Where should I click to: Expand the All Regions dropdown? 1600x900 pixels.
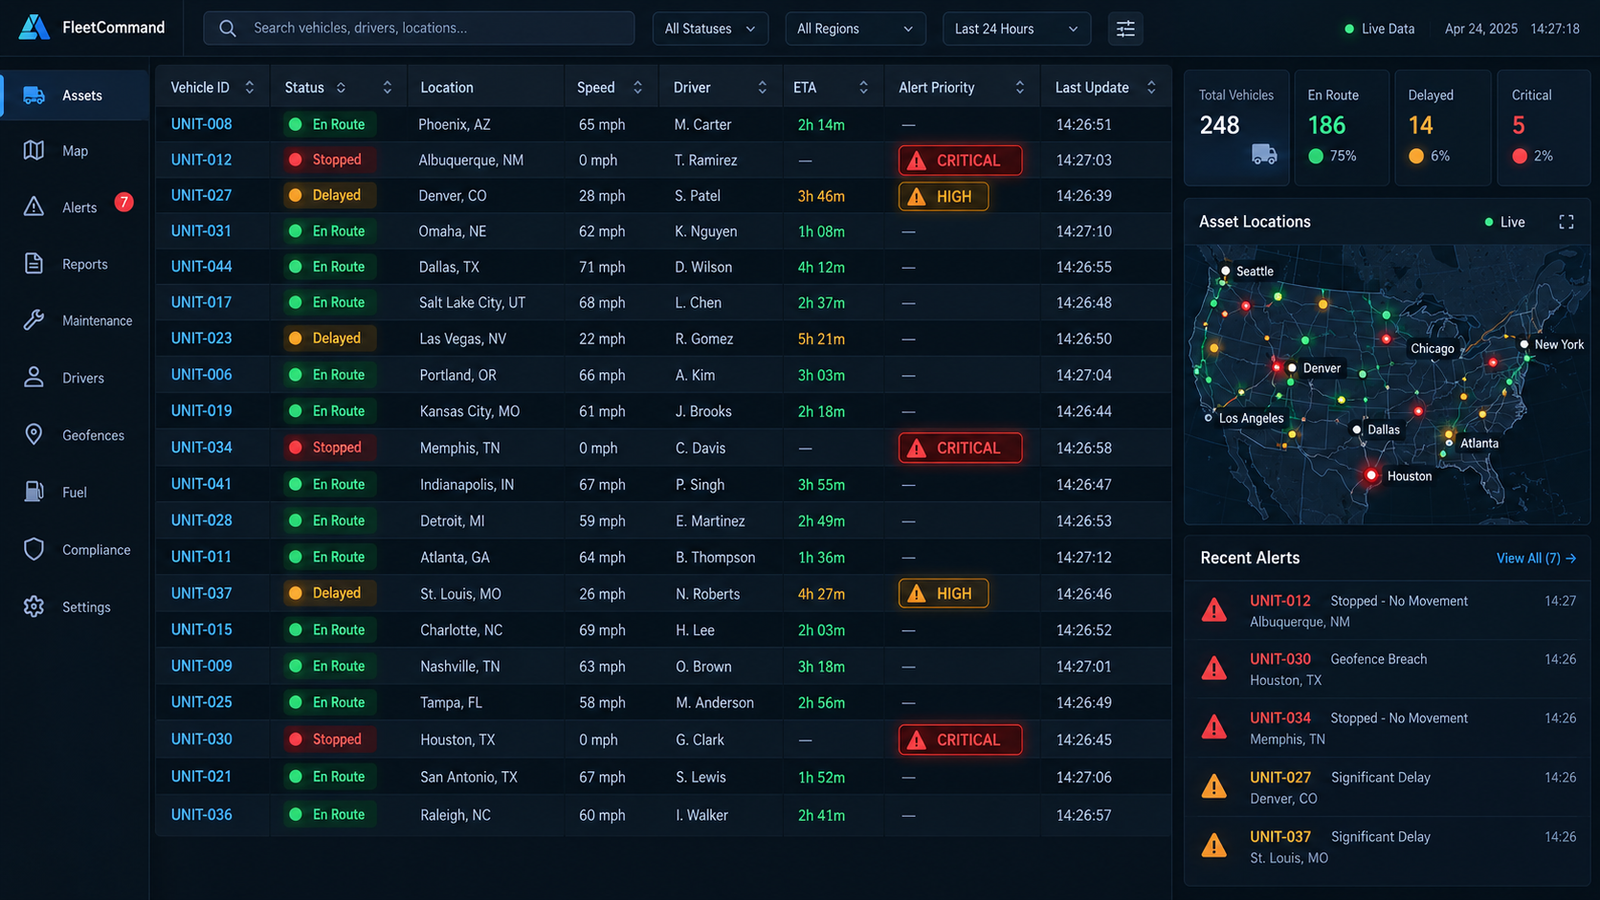(x=855, y=29)
